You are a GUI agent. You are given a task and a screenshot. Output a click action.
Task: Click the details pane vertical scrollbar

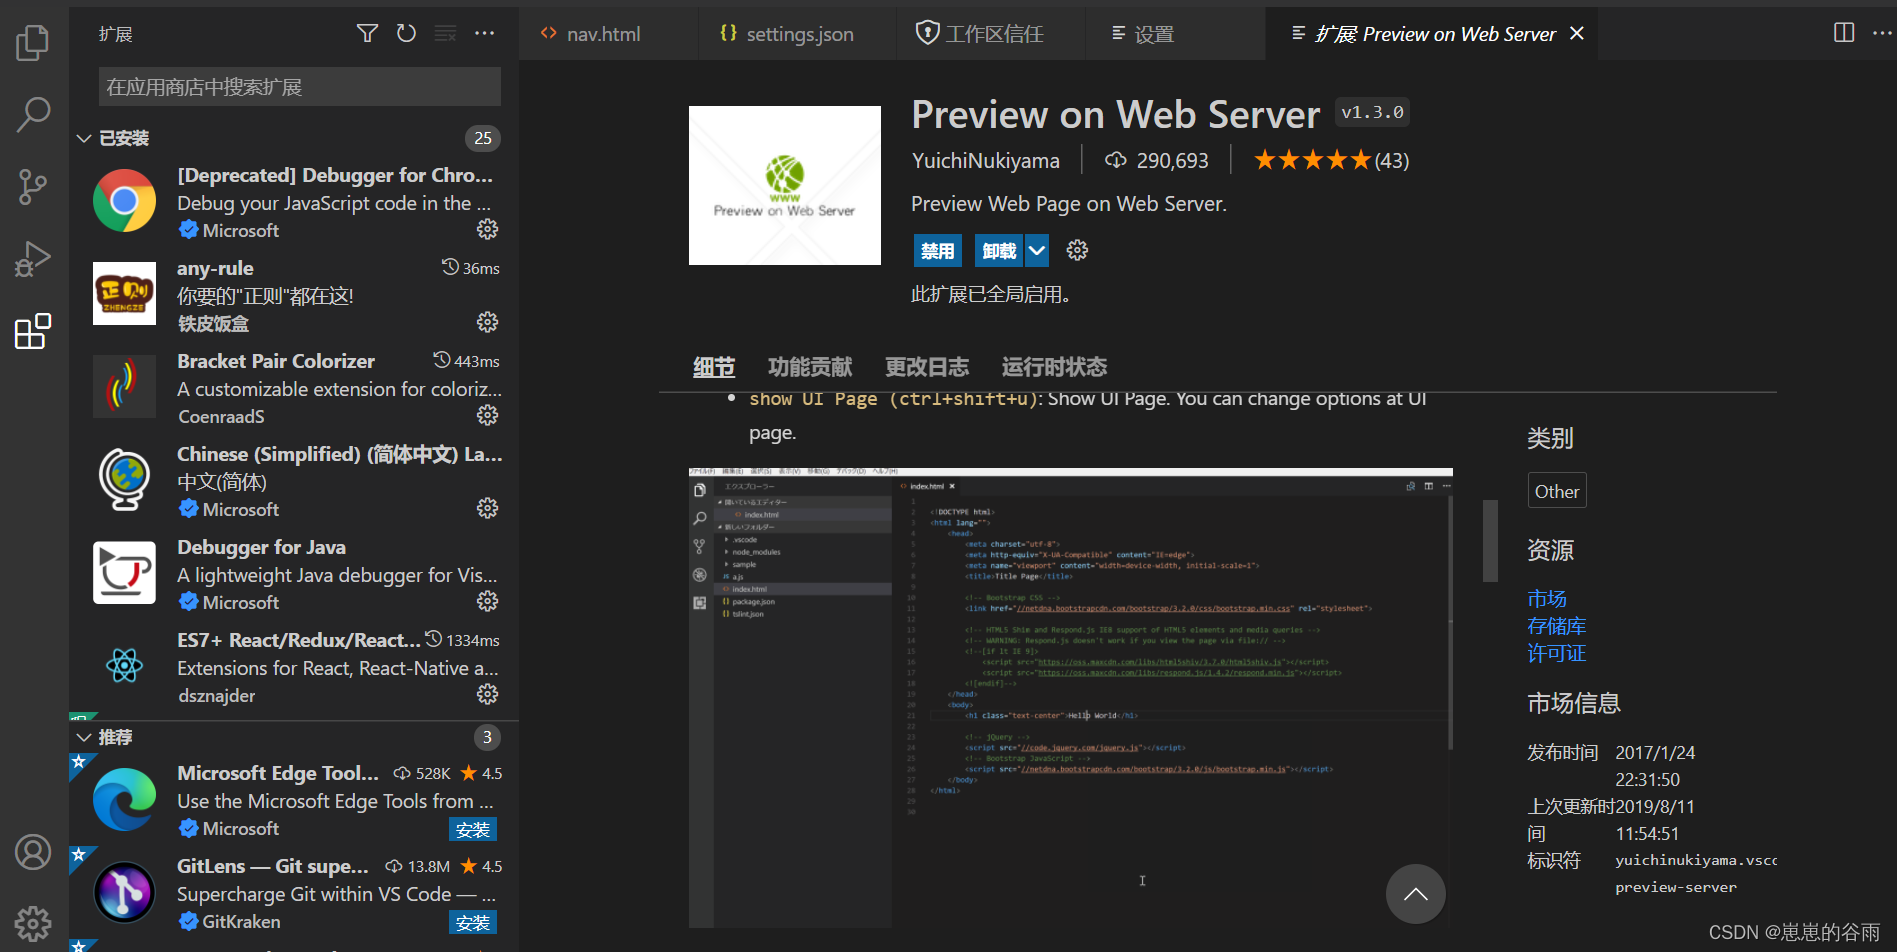(1490, 540)
